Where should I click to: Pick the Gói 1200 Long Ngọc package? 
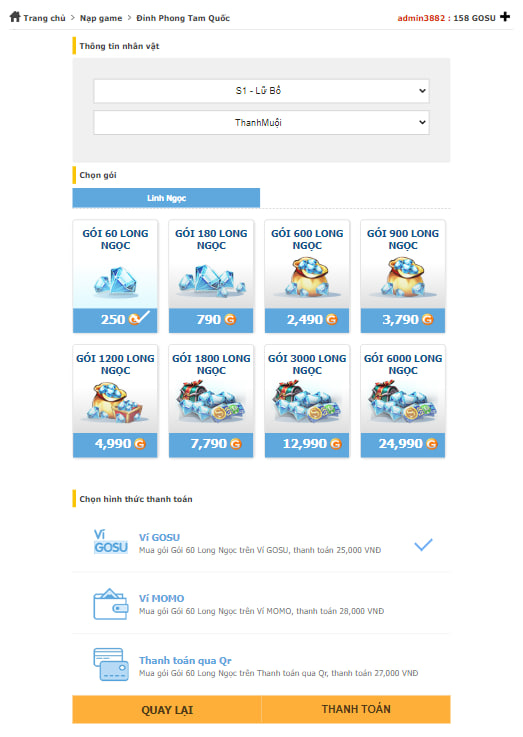pos(115,401)
